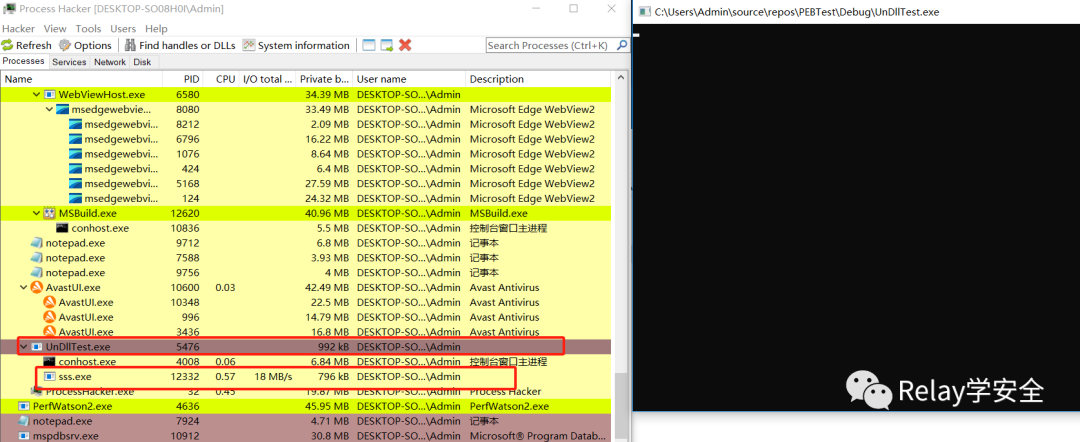Open the Hacker menu
The width and height of the screenshot is (1080, 442).
point(18,29)
